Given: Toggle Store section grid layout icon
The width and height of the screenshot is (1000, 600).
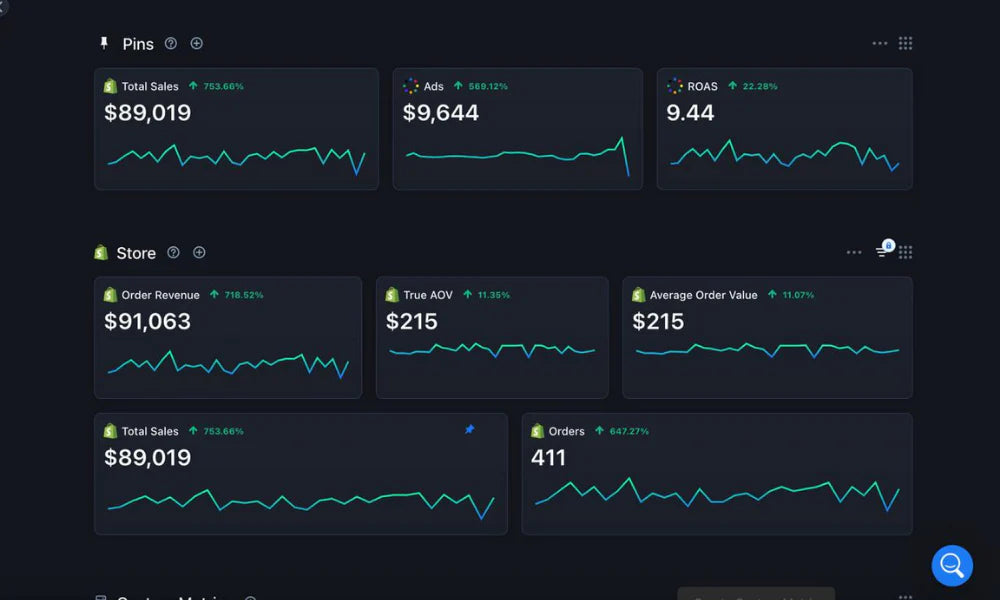Looking at the screenshot, I should pos(905,252).
